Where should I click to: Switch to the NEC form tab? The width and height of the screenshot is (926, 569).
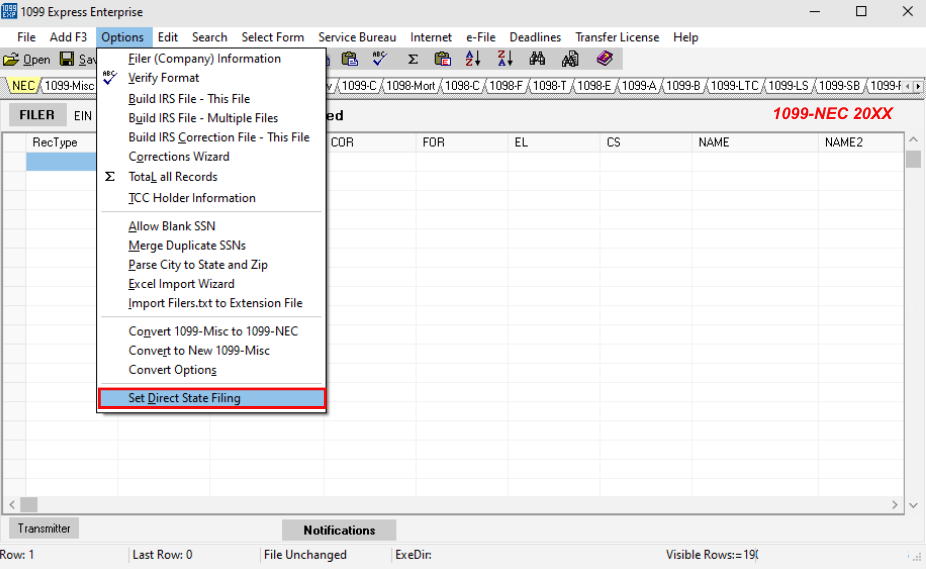[23, 86]
